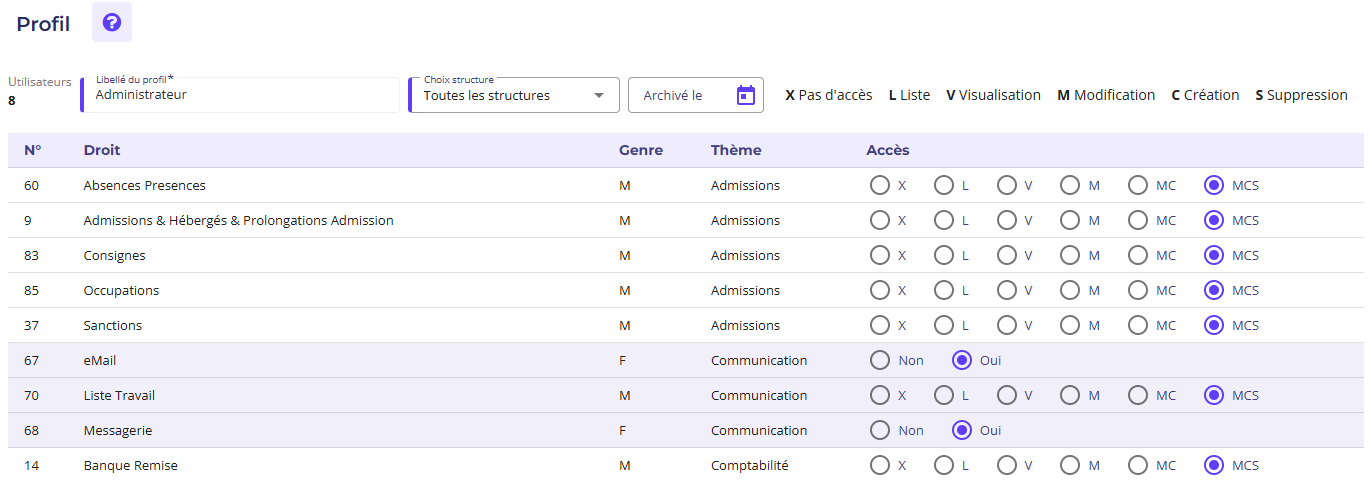
Task: Click the N° column header
Action: [x=33, y=150]
